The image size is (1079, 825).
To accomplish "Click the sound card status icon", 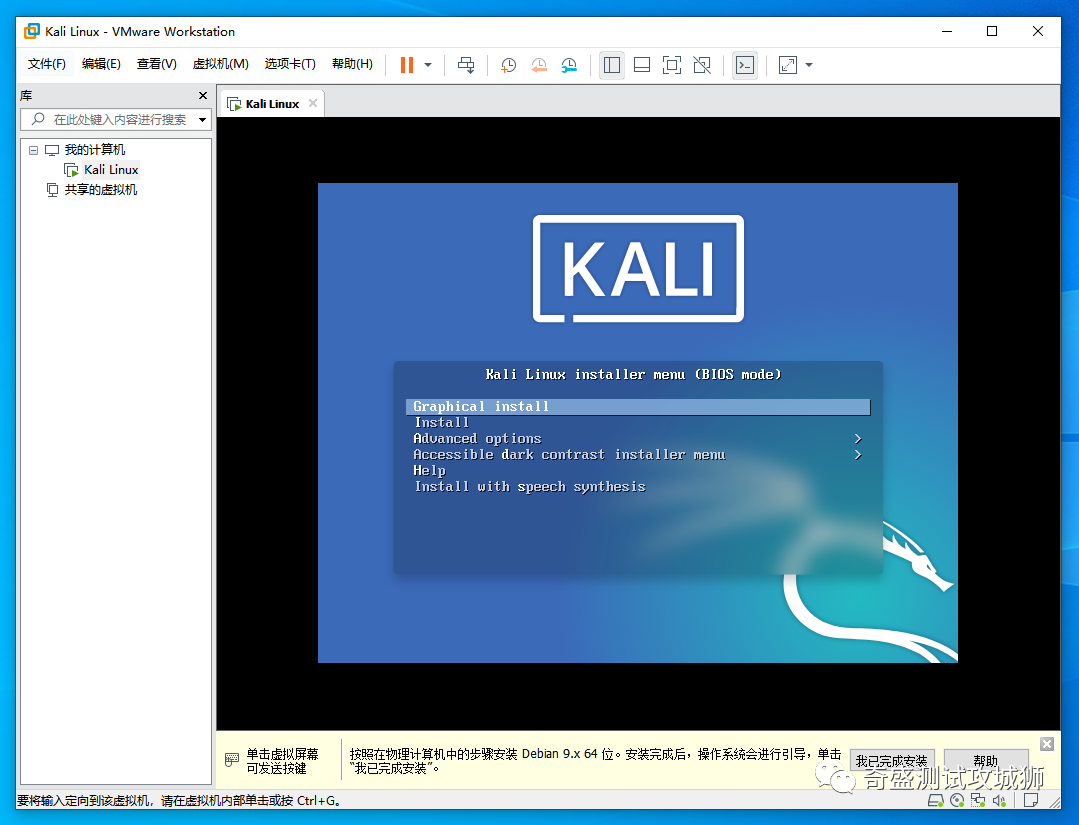I will click(999, 800).
